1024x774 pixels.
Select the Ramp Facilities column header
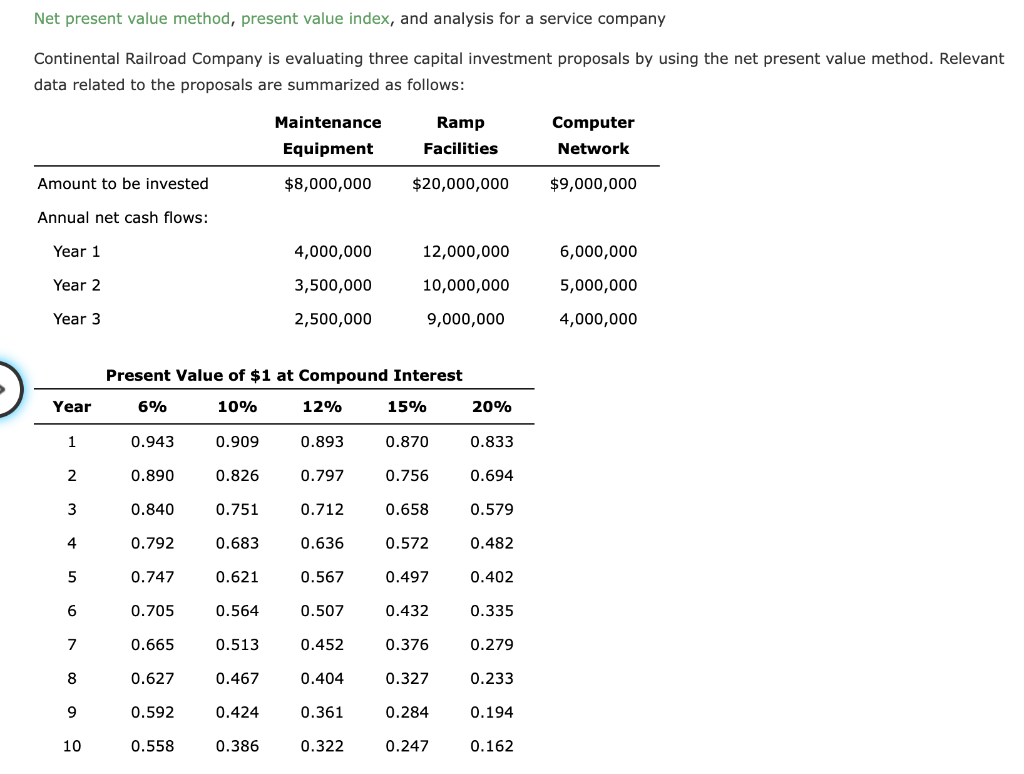pos(460,135)
